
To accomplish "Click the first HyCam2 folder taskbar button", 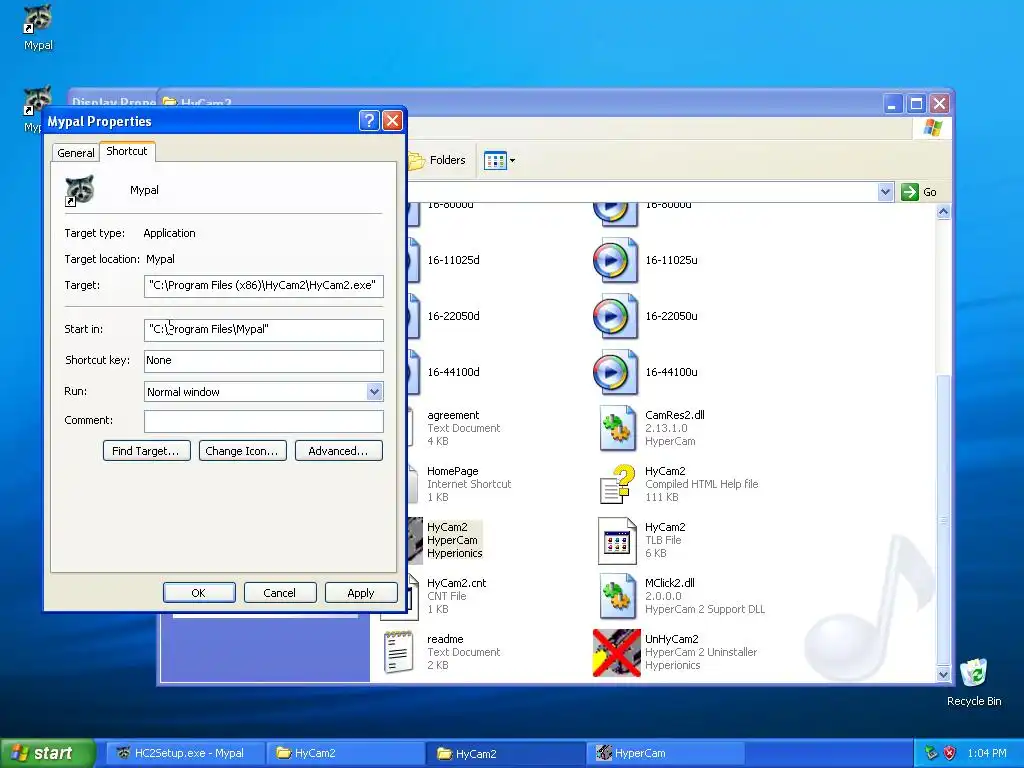I will [x=346, y=753].
